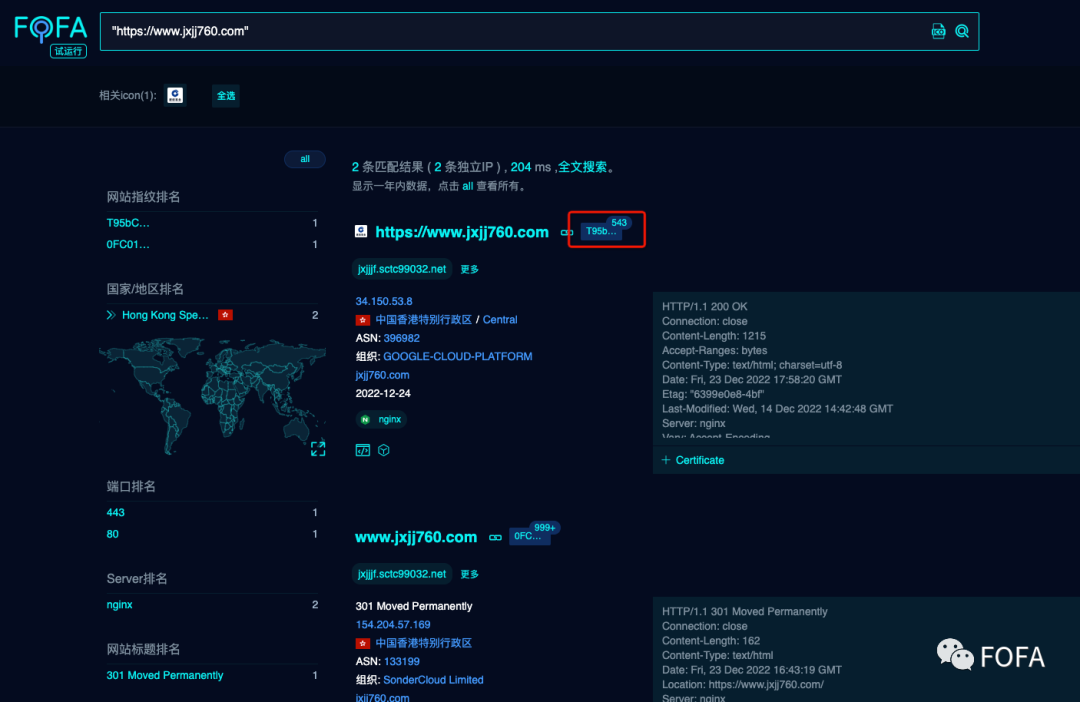Click first jxjjjf.sctc99032.net tag
The width and height of the screenshot is (1080, 702).
pyautogui.click(x=402, y=269)
